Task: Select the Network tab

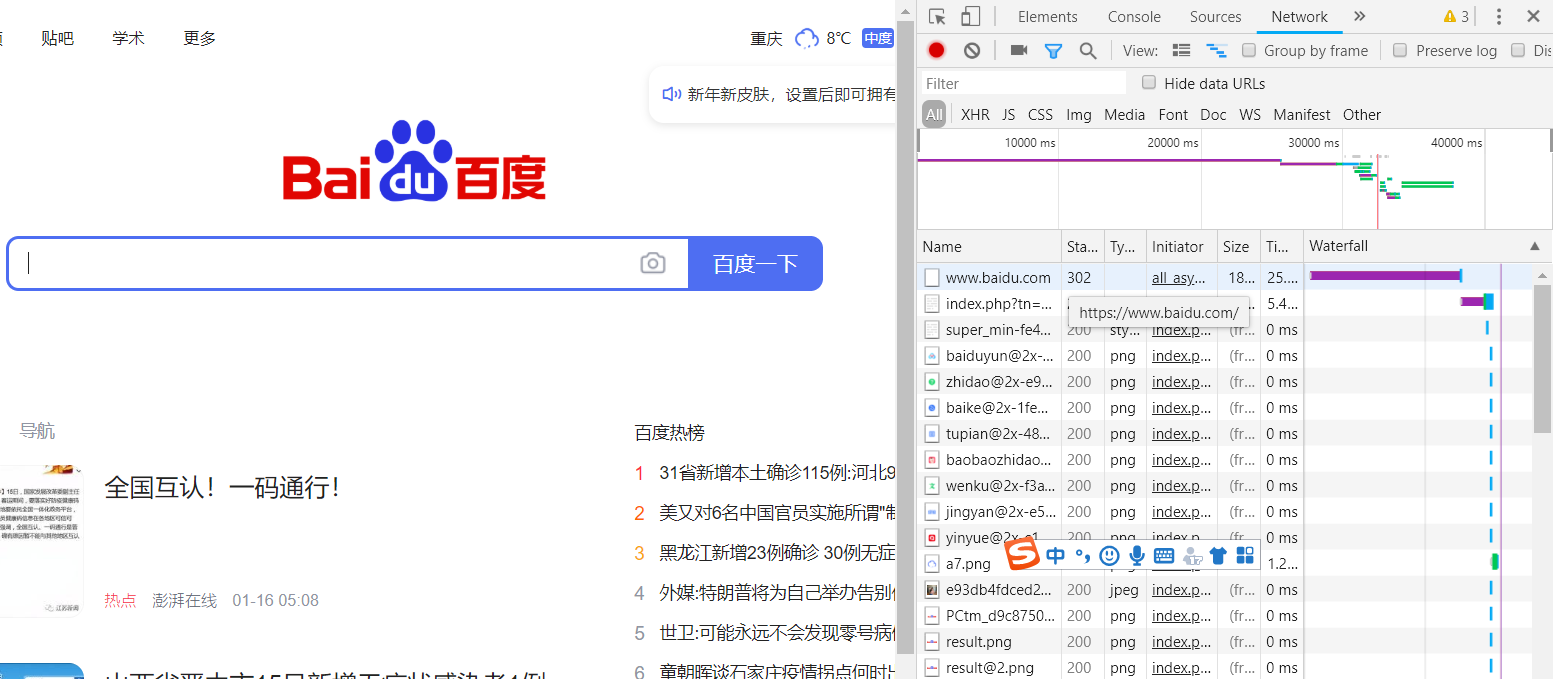Action: [1299, 16]
